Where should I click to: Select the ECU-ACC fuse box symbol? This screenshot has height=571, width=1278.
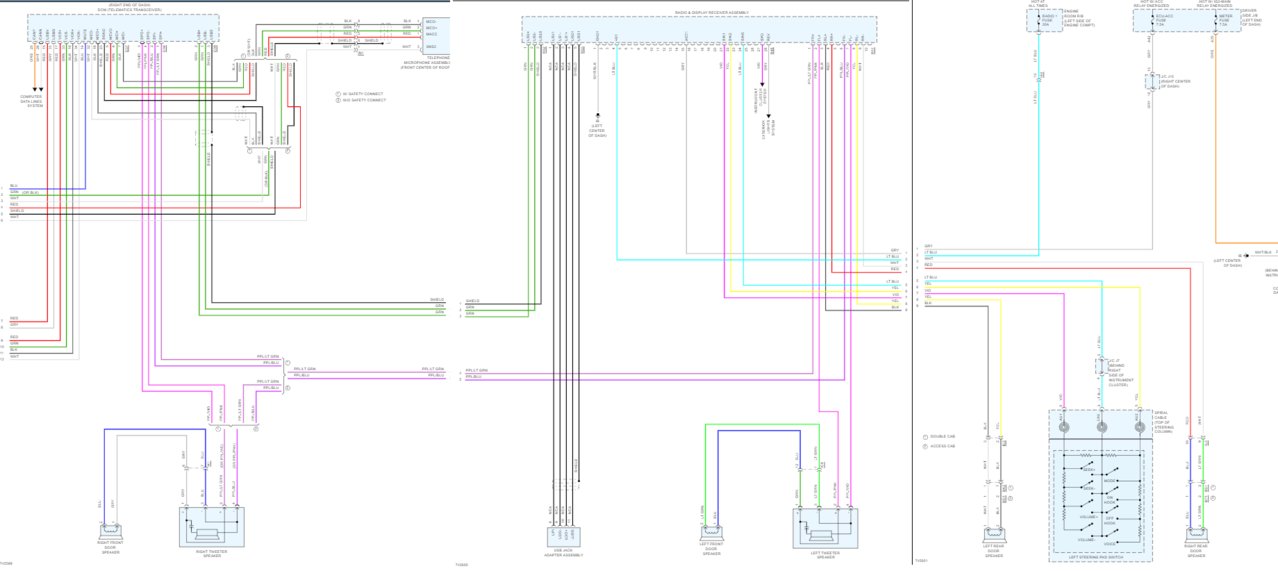[1161, 20]
